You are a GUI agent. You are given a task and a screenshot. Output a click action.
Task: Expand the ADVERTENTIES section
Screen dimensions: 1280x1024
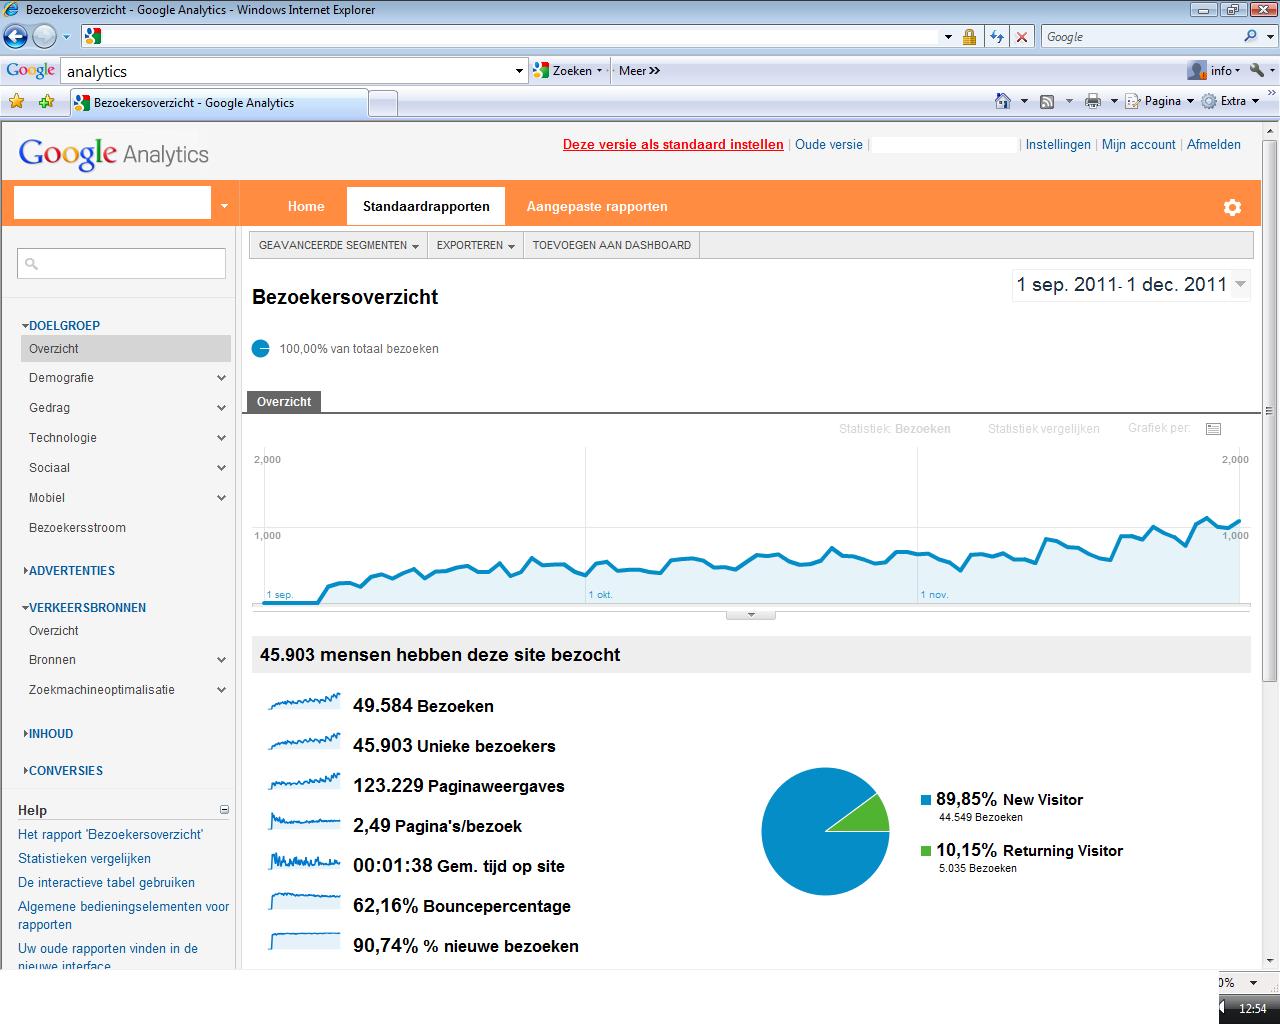[69, 570]
